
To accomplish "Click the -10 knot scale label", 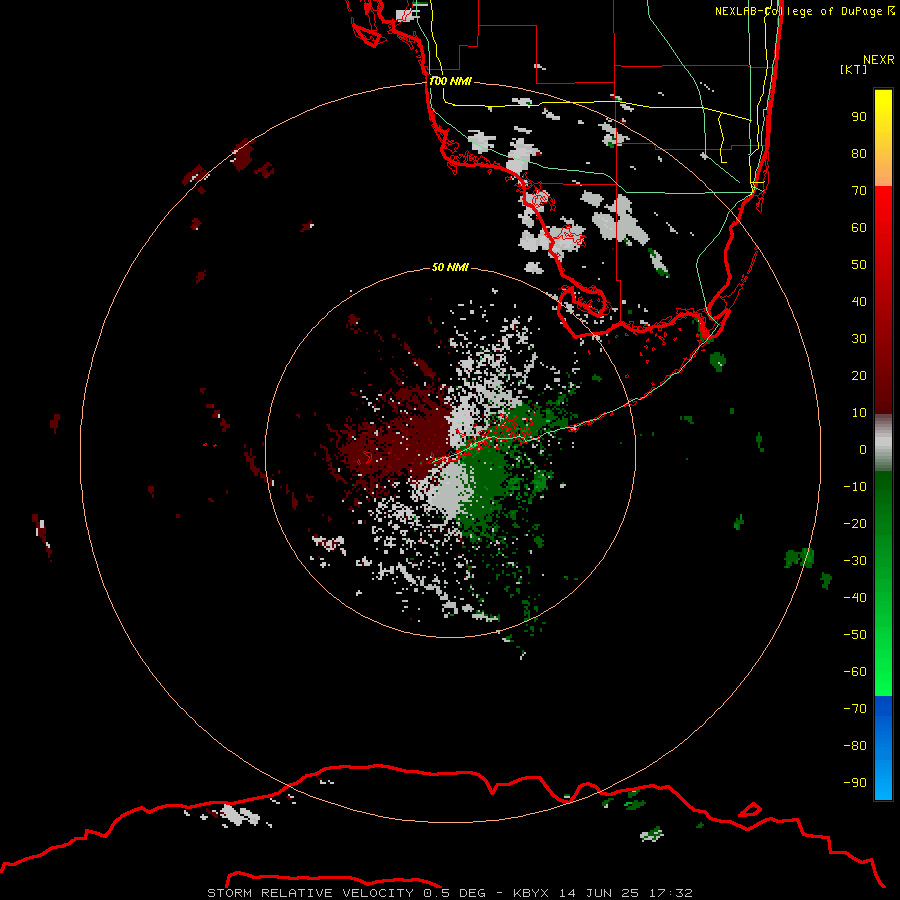I will click(x=855, y=487).
